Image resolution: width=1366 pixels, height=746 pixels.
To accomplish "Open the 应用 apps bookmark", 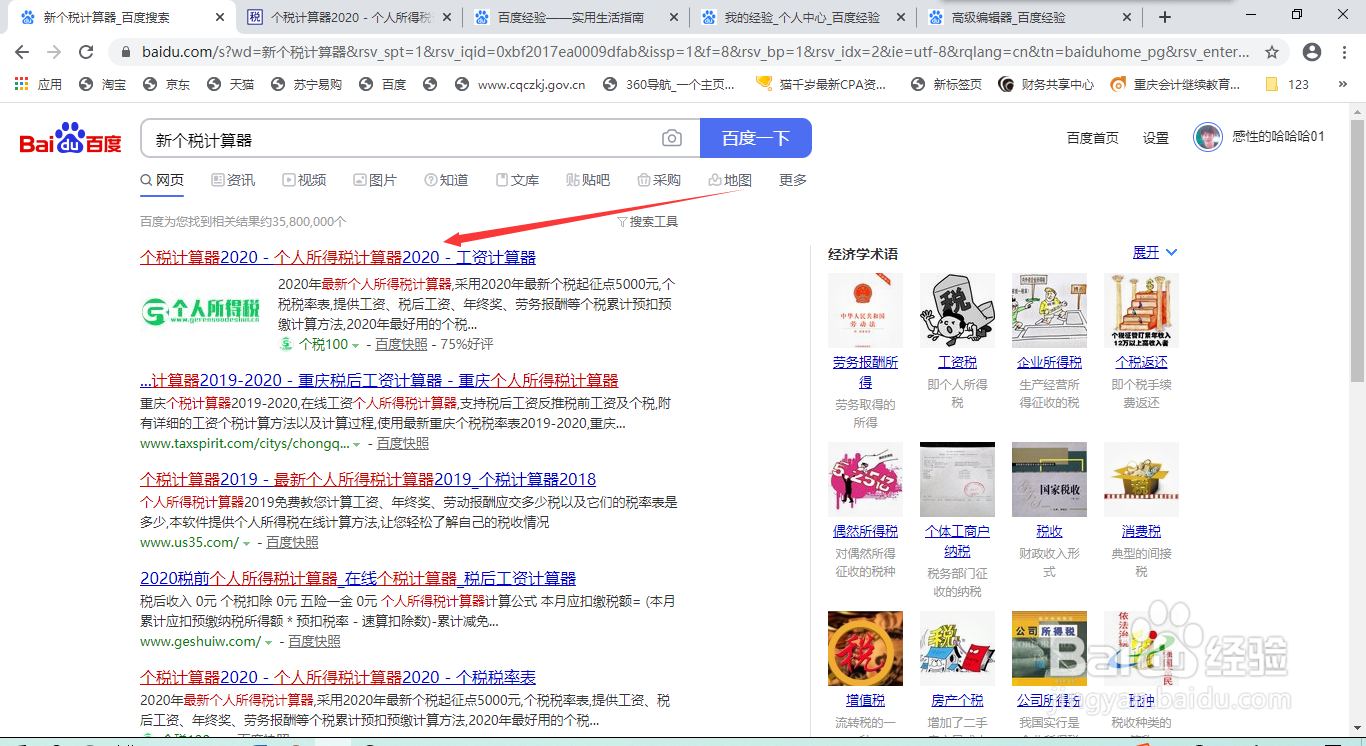I will [x=38, y=85].
